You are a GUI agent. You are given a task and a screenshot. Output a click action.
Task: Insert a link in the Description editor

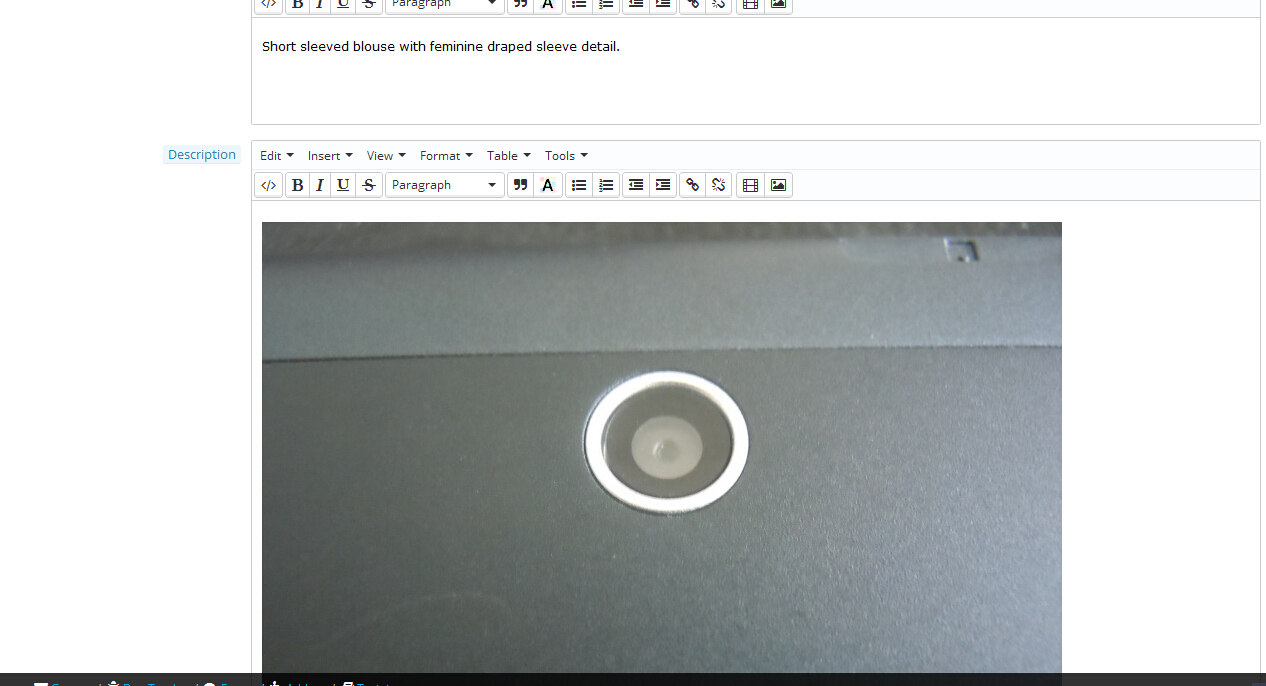click(x=692, y=185)
